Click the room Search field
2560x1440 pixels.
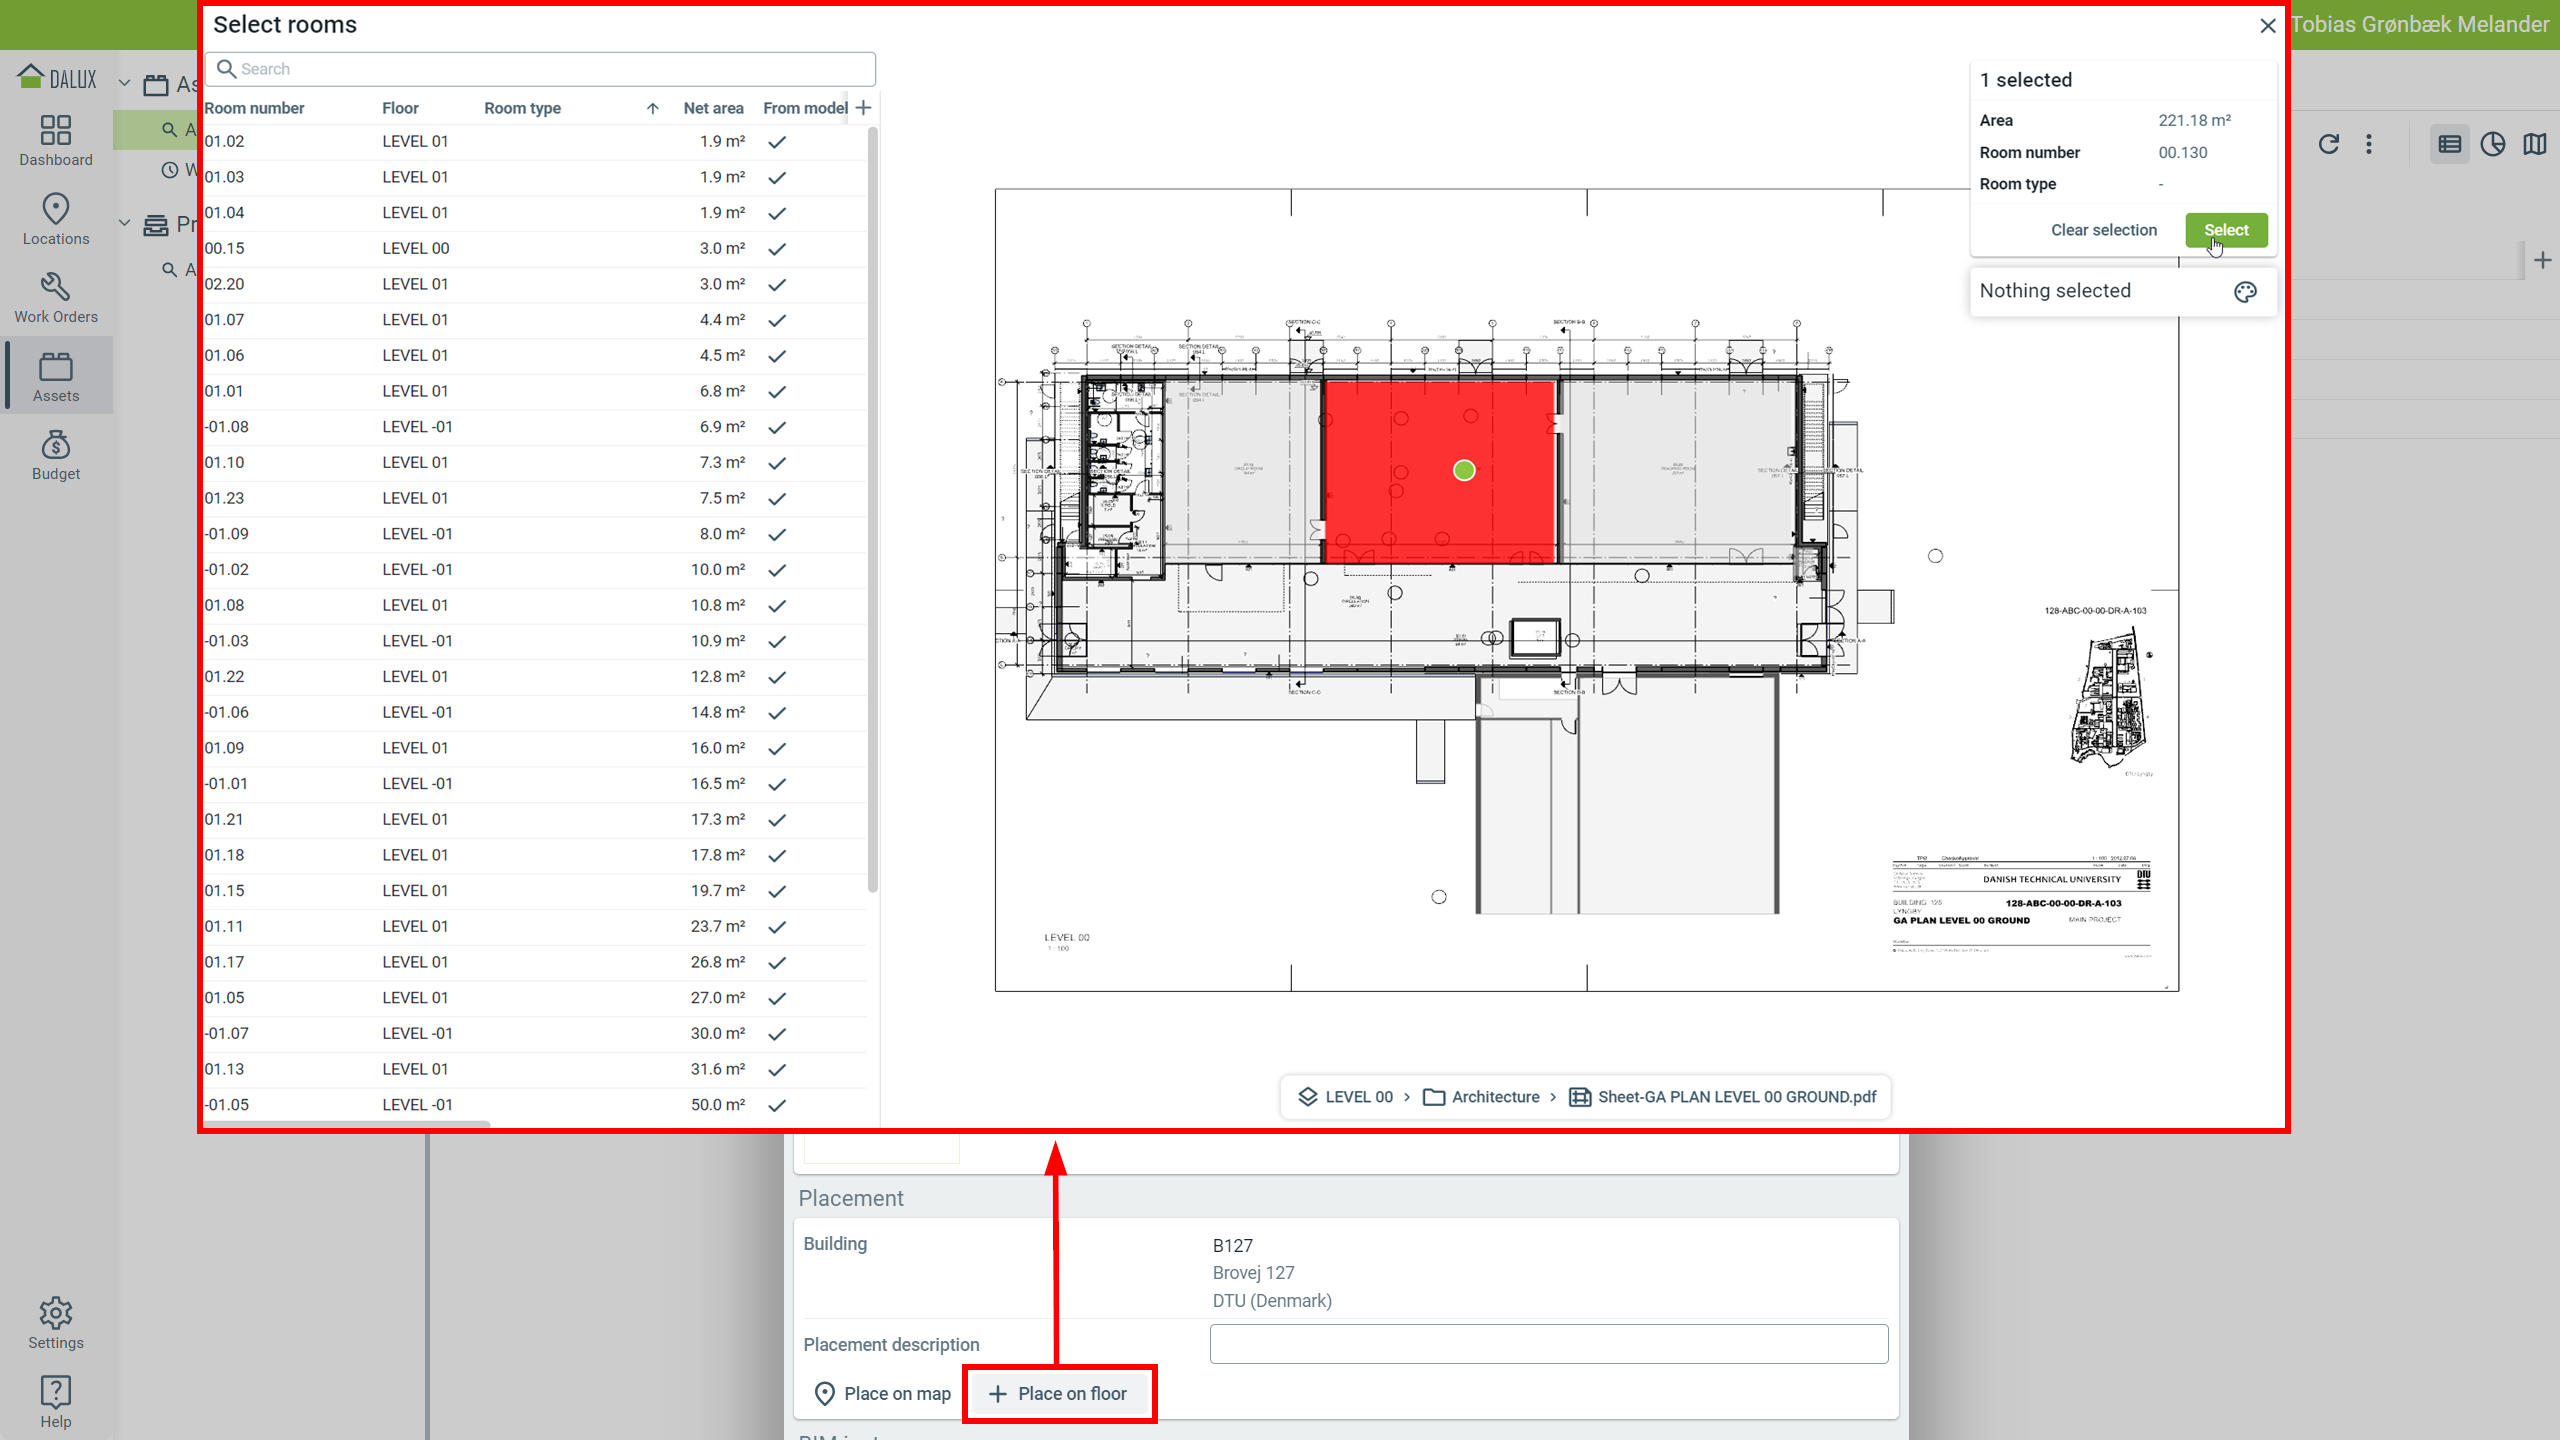coord(540,69)
